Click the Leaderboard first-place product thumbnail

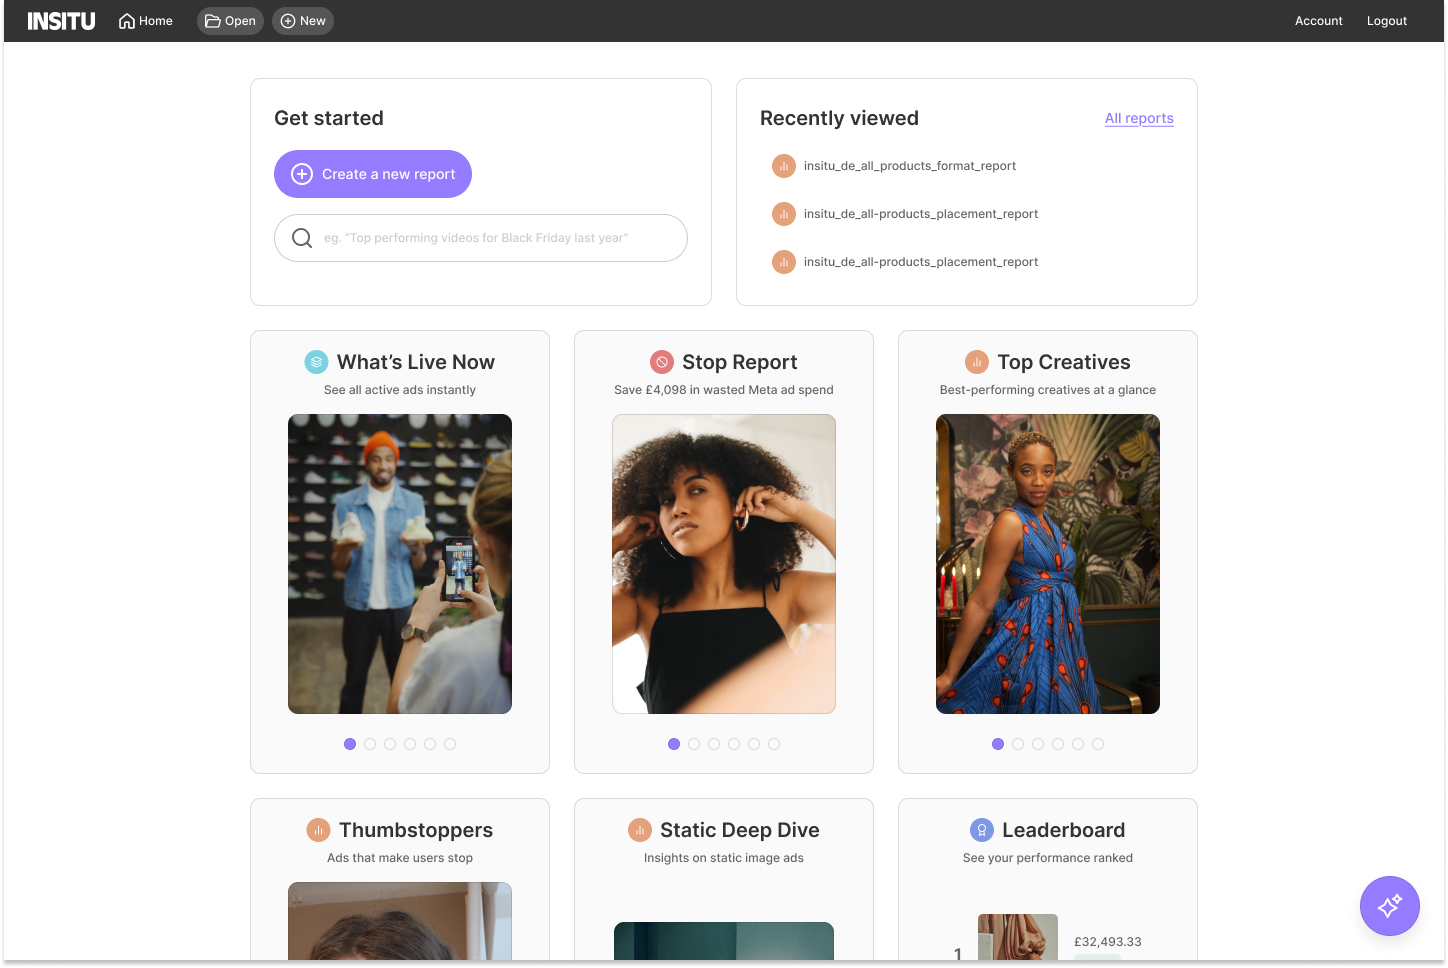pos(1018,938)
